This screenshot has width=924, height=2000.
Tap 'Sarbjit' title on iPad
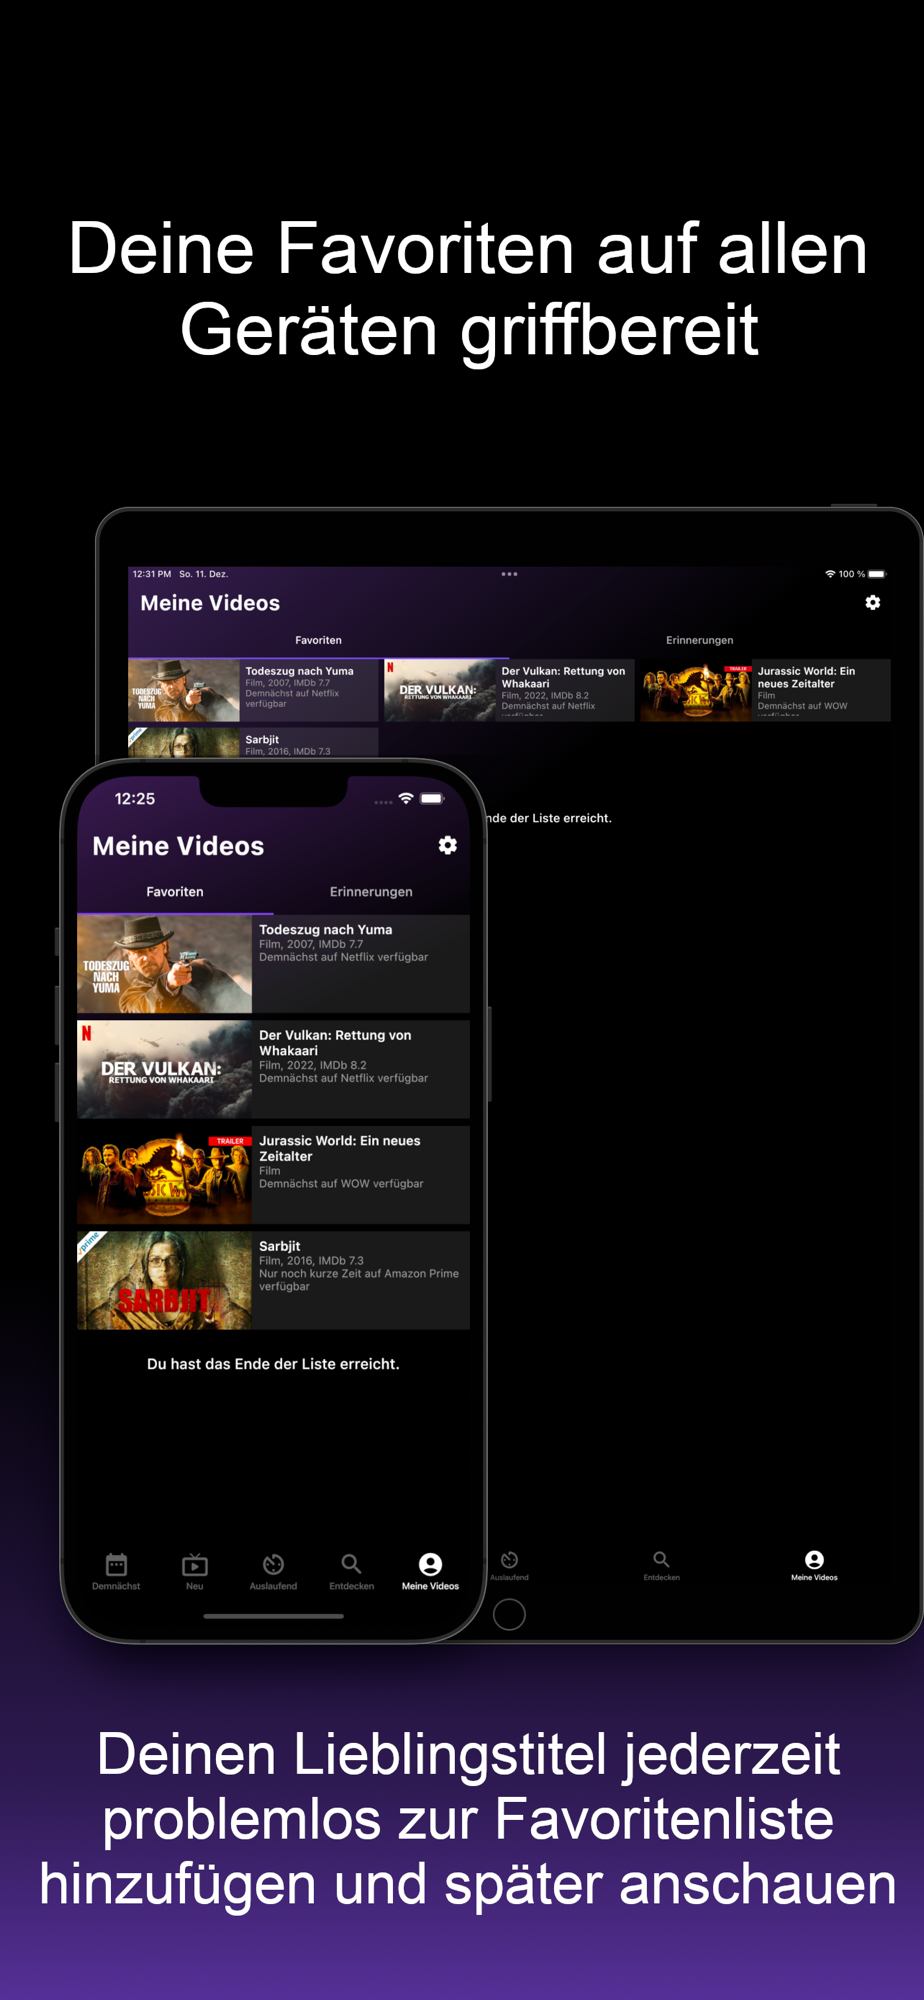click(x=262, y=739)
